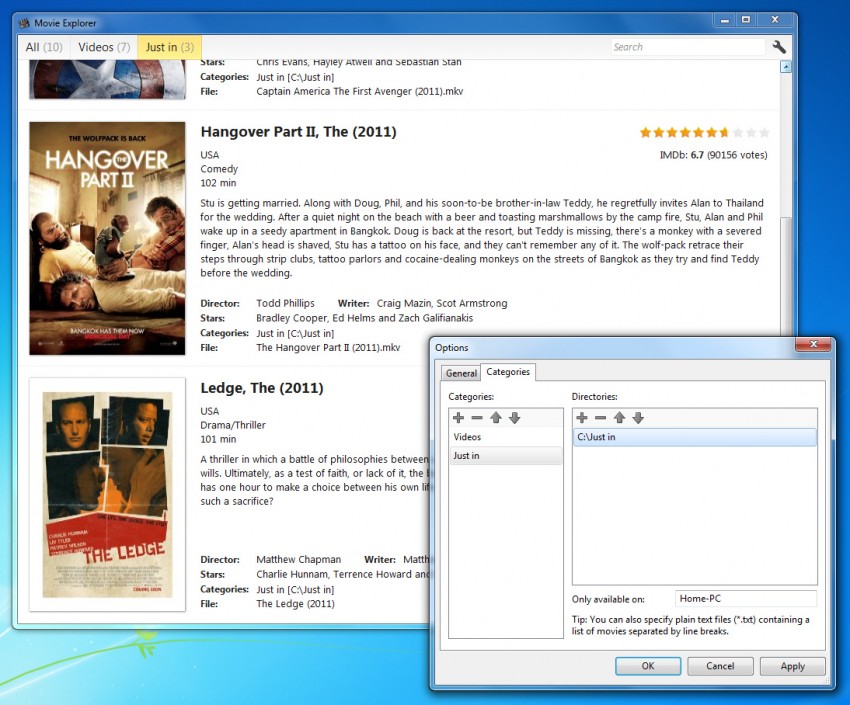Open options with the wrench icon
Screen dimensions: 850x705
(779, 47)
